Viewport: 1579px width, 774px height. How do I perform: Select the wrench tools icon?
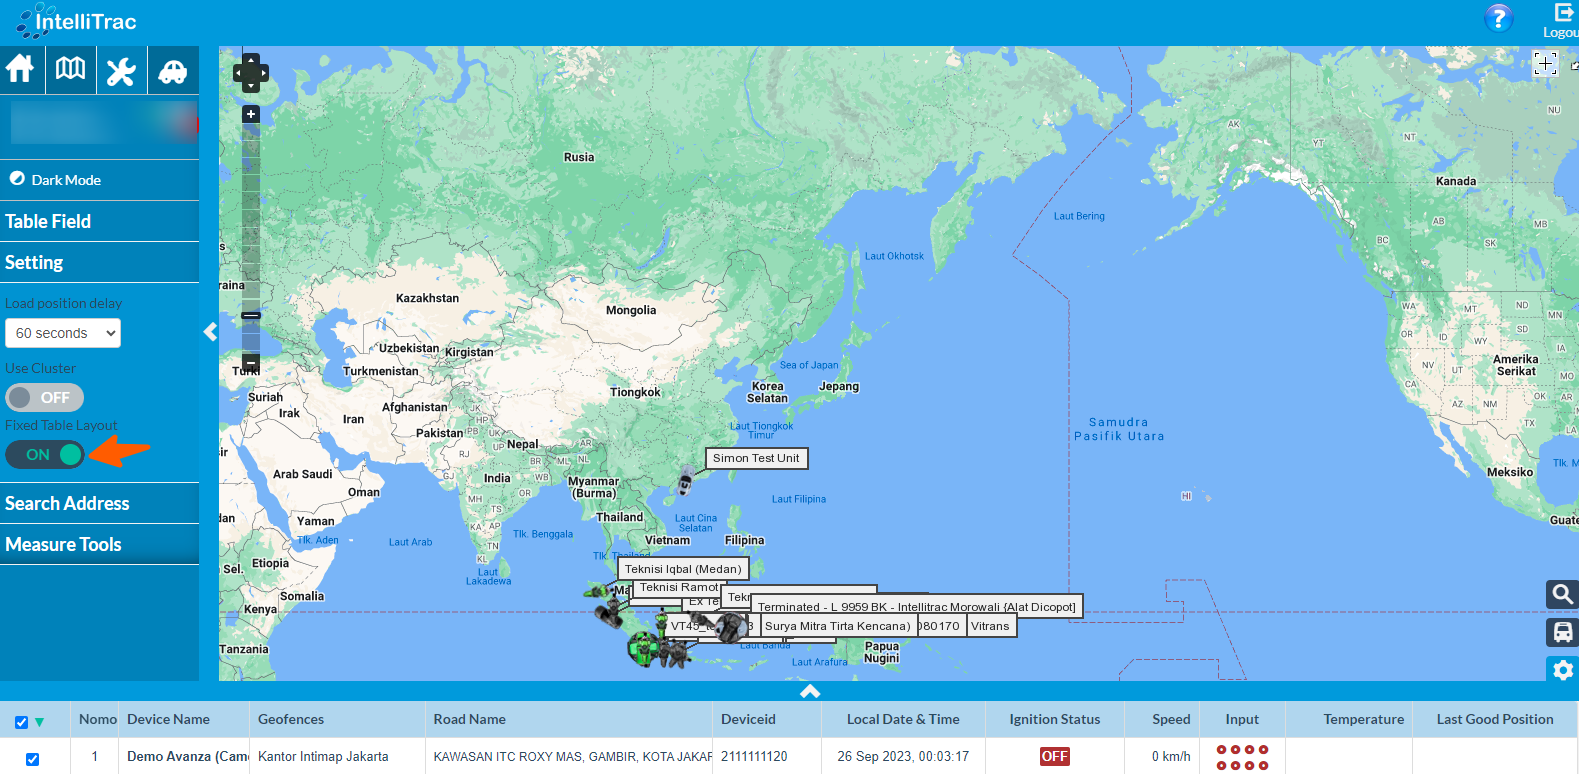click(122, 71)
